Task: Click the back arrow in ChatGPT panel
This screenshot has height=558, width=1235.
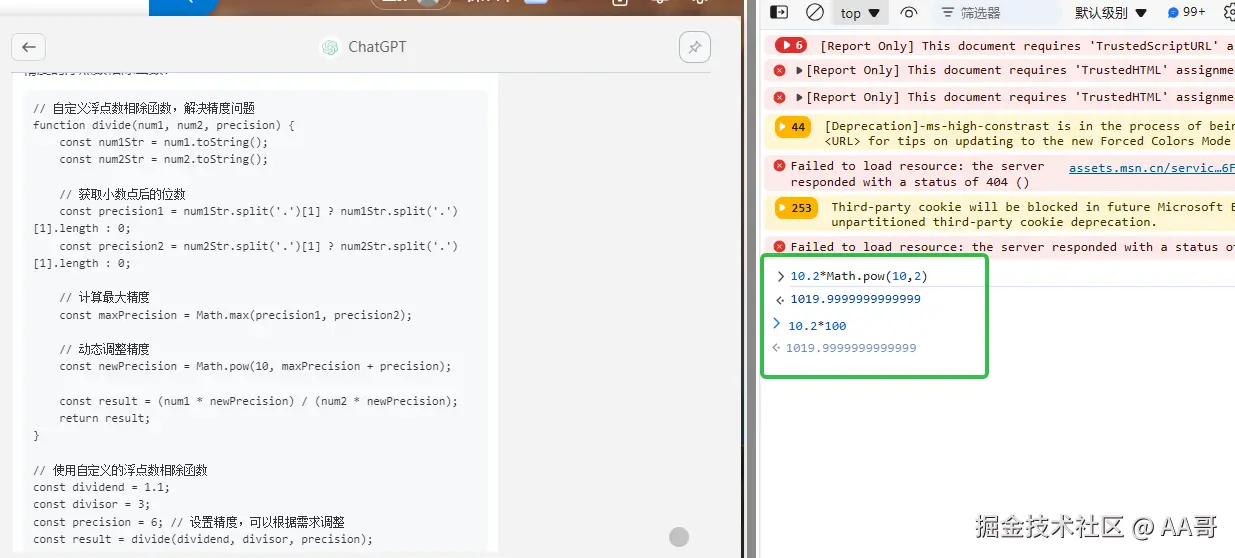Action: (x=28, y=47)
